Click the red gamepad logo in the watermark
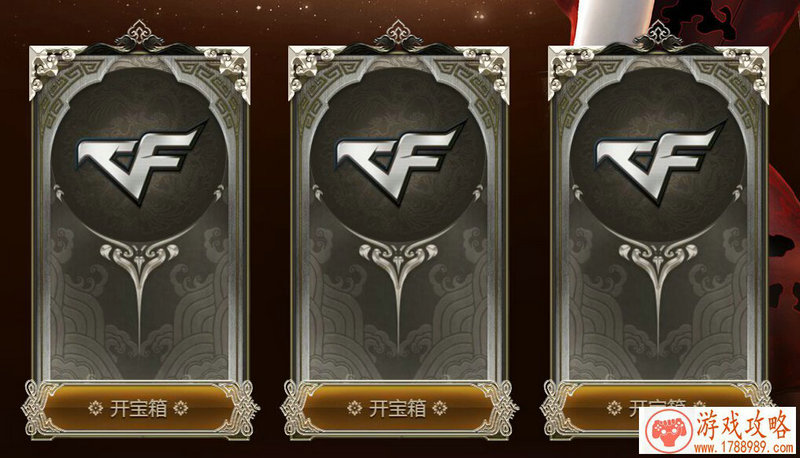 [x=668, y=431]
